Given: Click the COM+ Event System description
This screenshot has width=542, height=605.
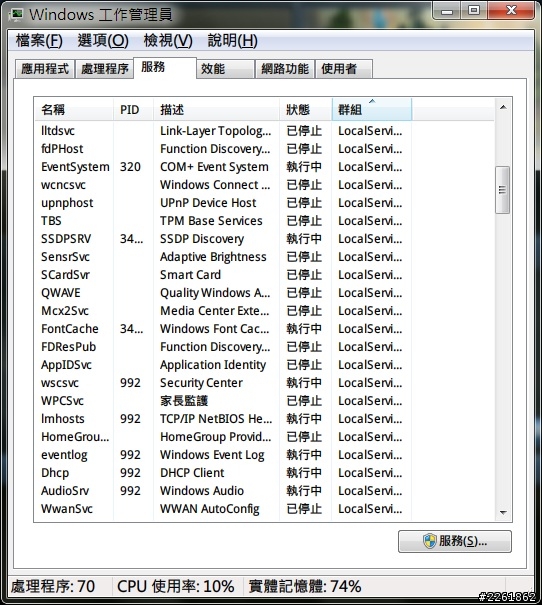Looking at the screenshot, I should tap(214, 167).
